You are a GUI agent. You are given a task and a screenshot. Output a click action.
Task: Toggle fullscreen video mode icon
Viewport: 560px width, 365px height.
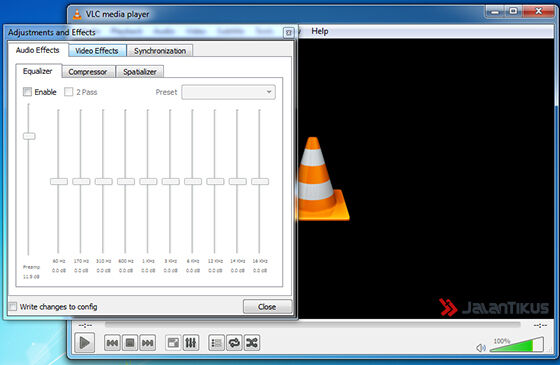click(173, 343)
